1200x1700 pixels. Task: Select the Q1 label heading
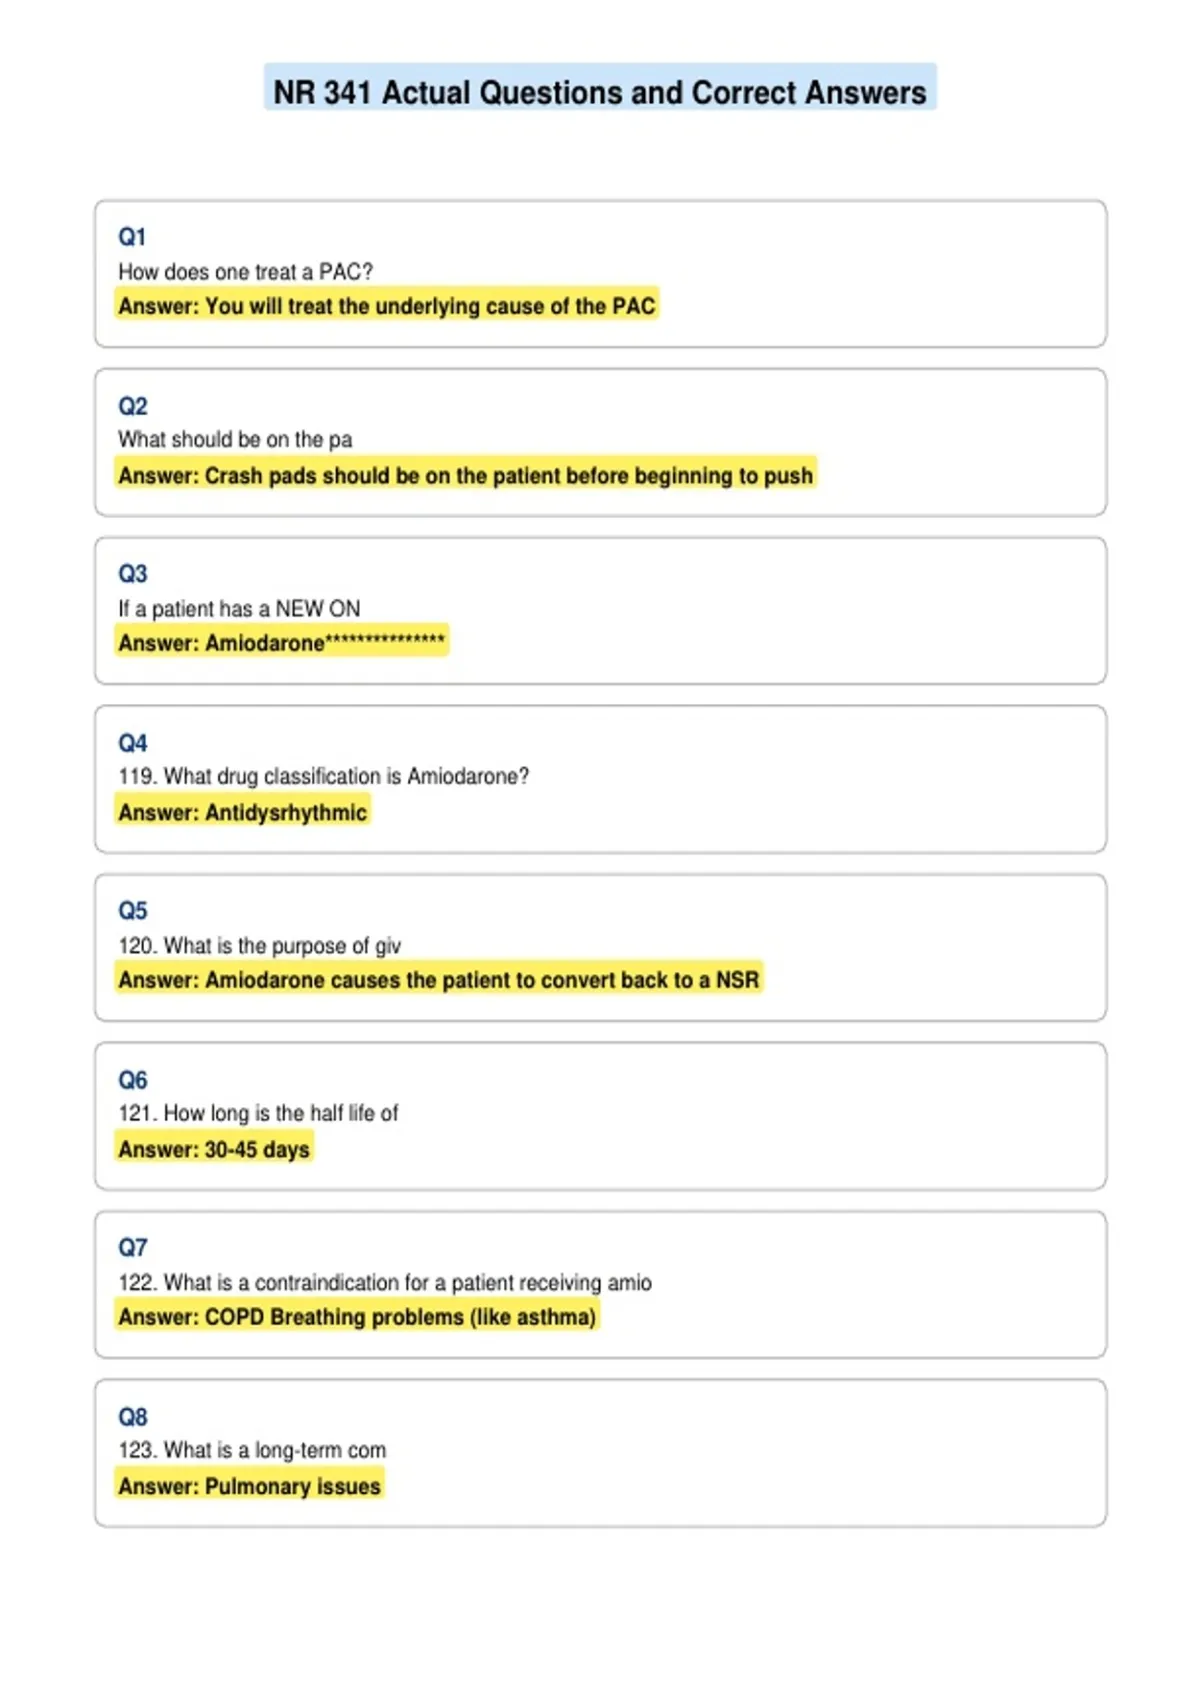pos(132,237)
